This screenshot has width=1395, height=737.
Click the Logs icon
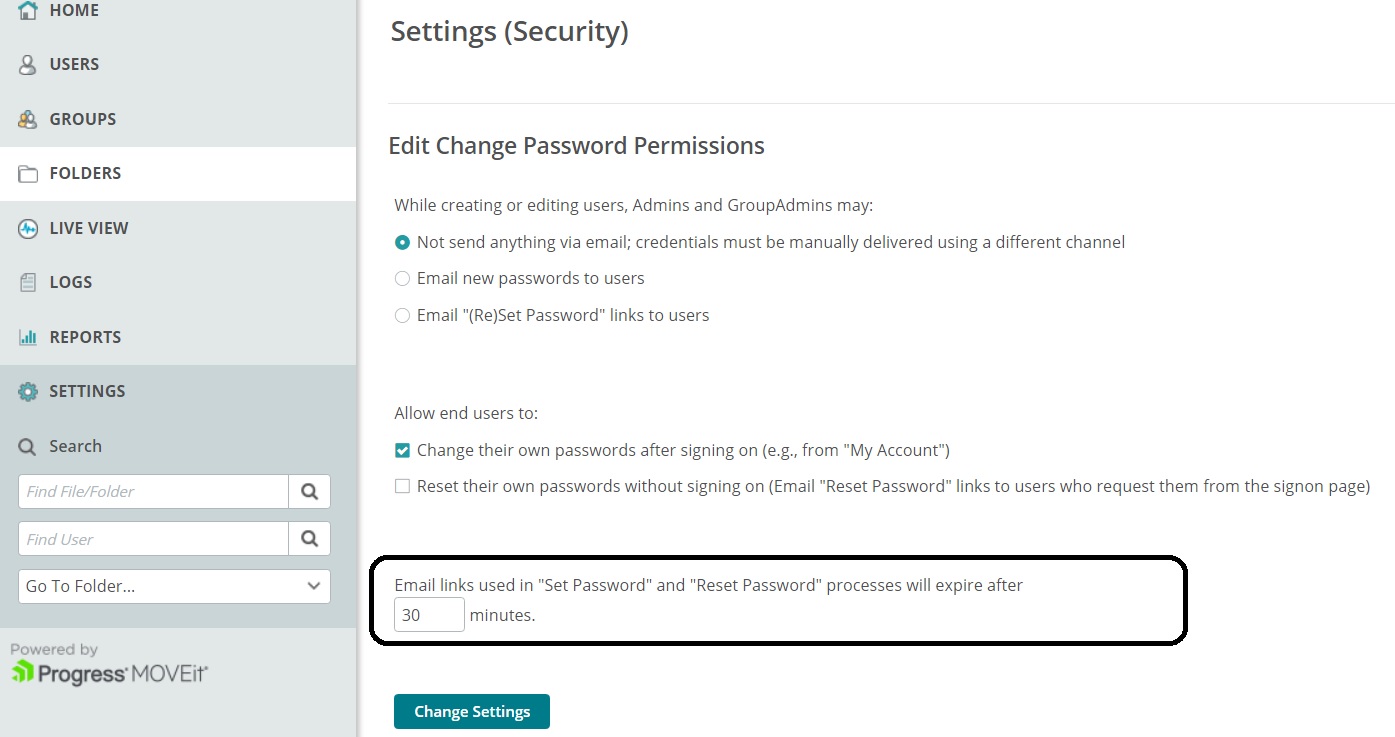(27, 281)
